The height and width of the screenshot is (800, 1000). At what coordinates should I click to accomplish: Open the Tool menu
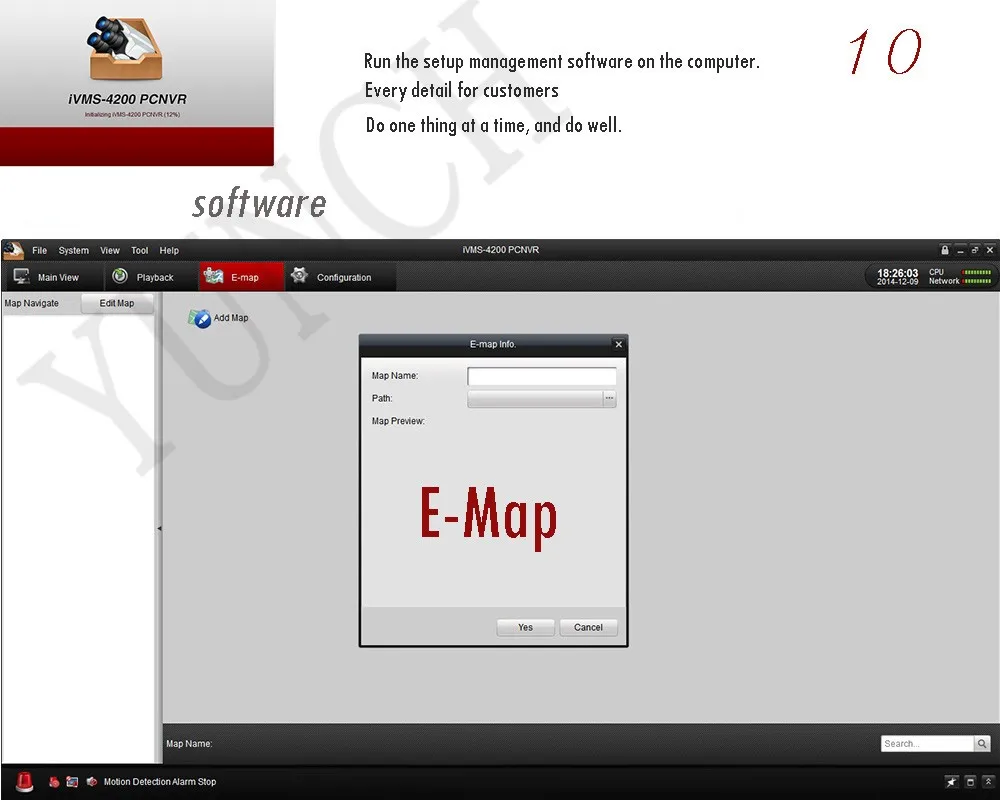click(140, 250)
